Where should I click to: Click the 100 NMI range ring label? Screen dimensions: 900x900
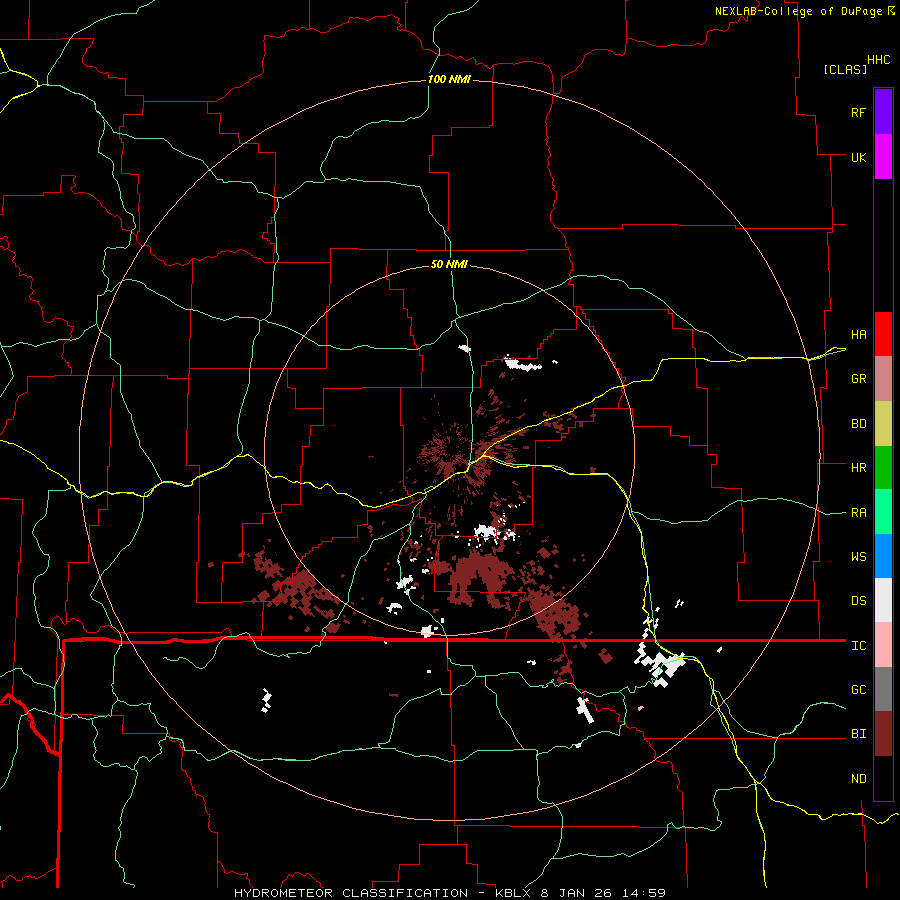click(x=449, y=79)
